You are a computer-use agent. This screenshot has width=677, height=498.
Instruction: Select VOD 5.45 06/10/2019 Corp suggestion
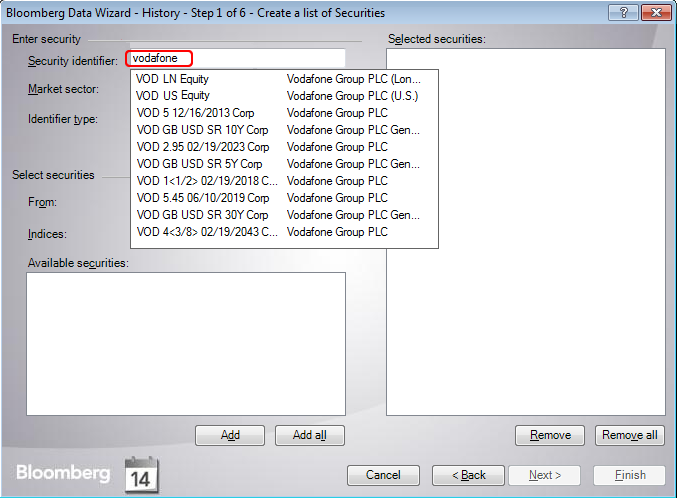click(284, 198)
